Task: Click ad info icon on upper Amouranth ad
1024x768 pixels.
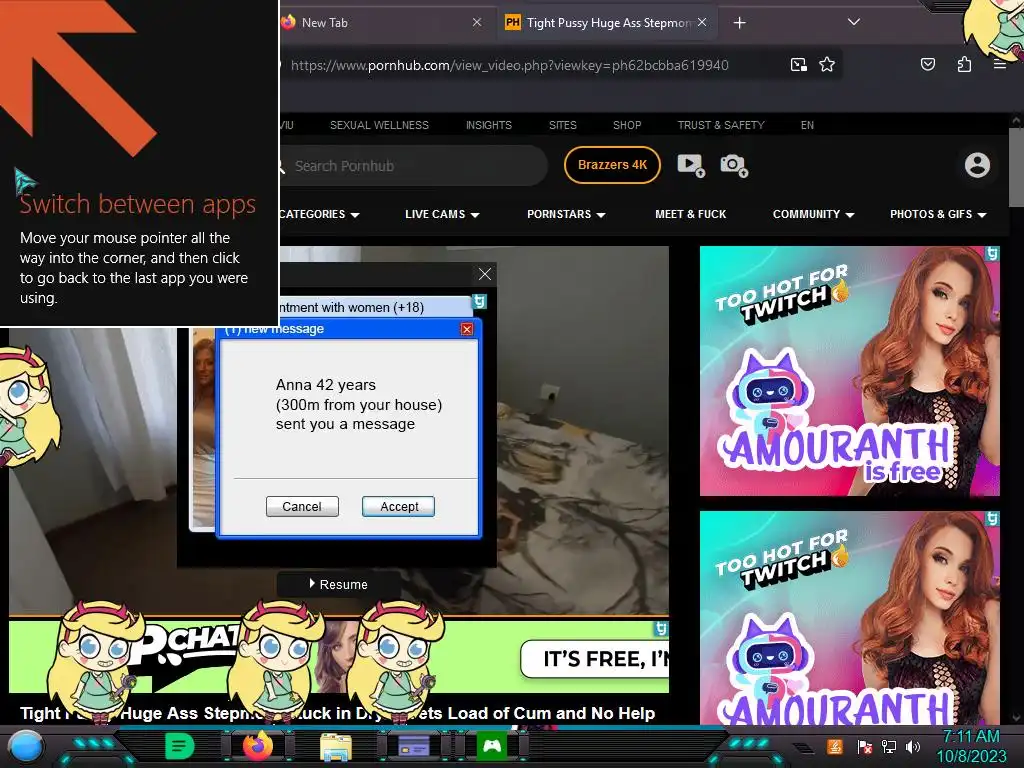Action: [993, 253]
